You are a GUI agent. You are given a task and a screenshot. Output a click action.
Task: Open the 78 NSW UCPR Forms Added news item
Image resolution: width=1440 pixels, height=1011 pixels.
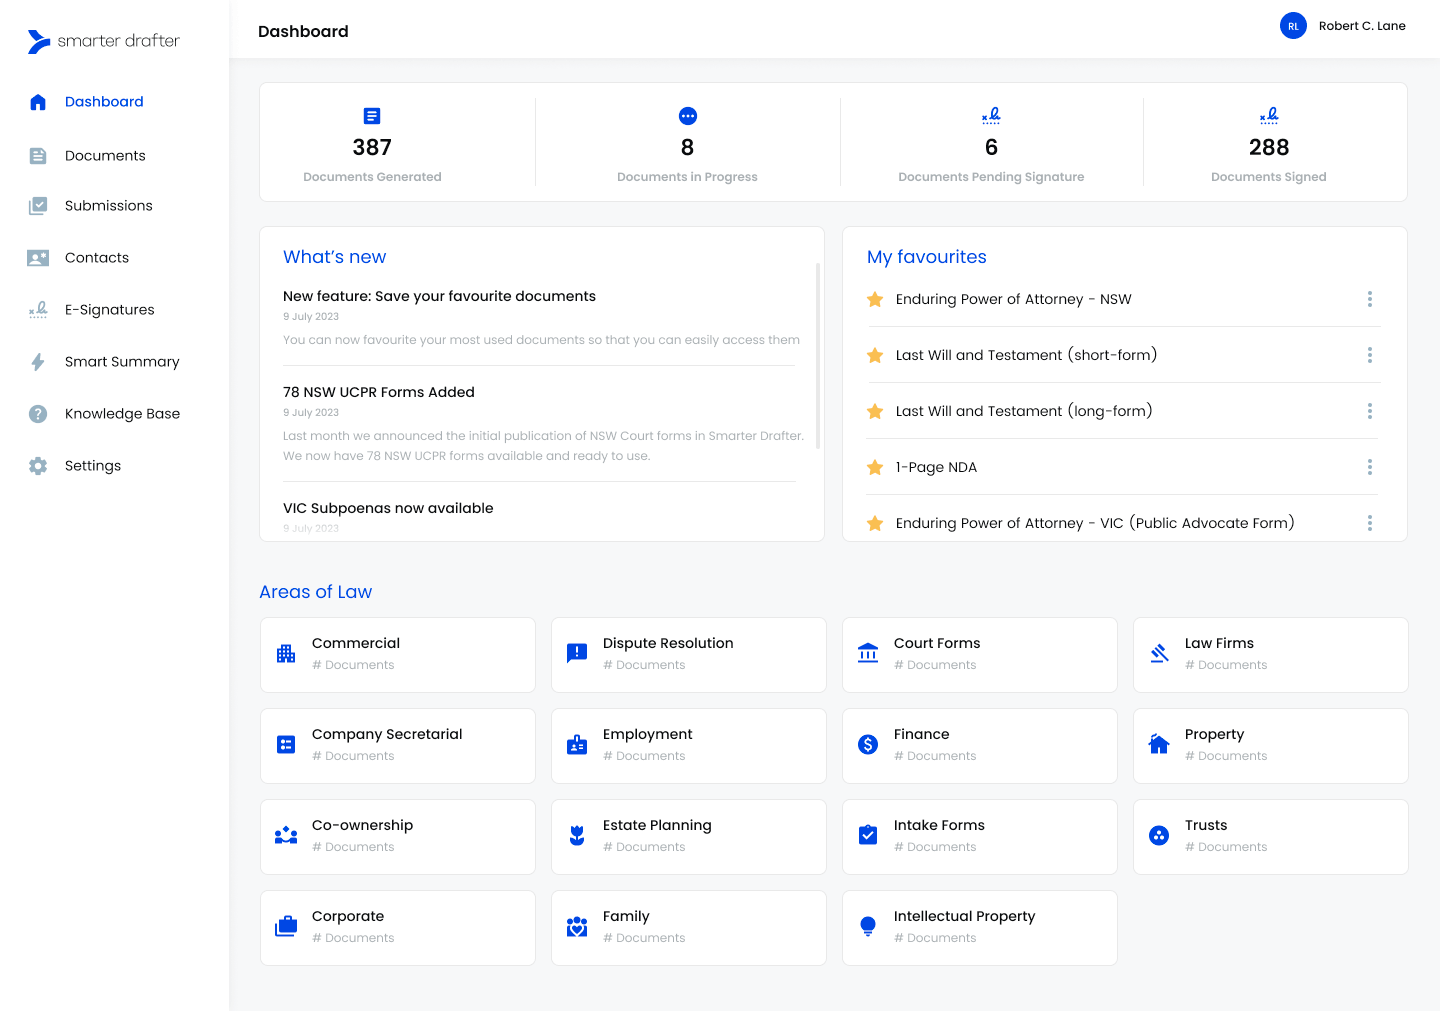379,392
